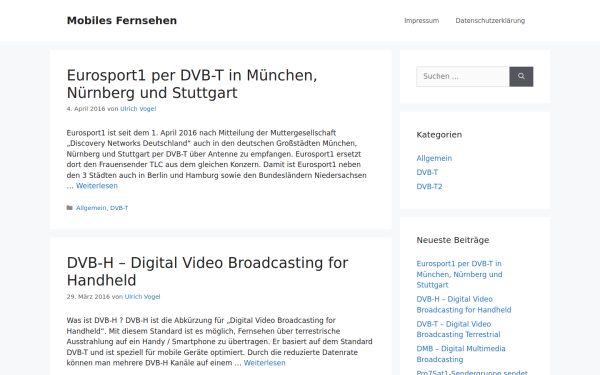Open Allgemein tag below the Eurosport1 post
This screenshot has width=600, height=375.
pyautogui.click(x=91, y=208)
